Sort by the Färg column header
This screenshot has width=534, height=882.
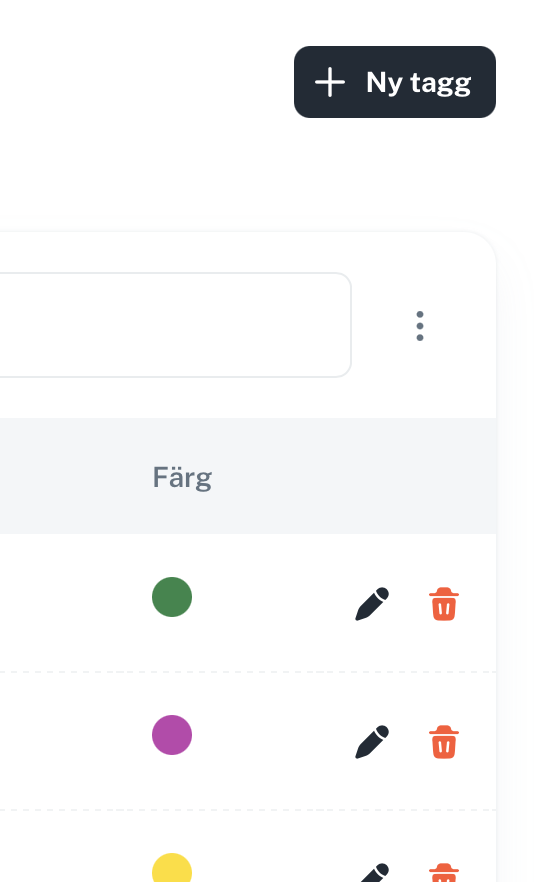pos(182,478)
